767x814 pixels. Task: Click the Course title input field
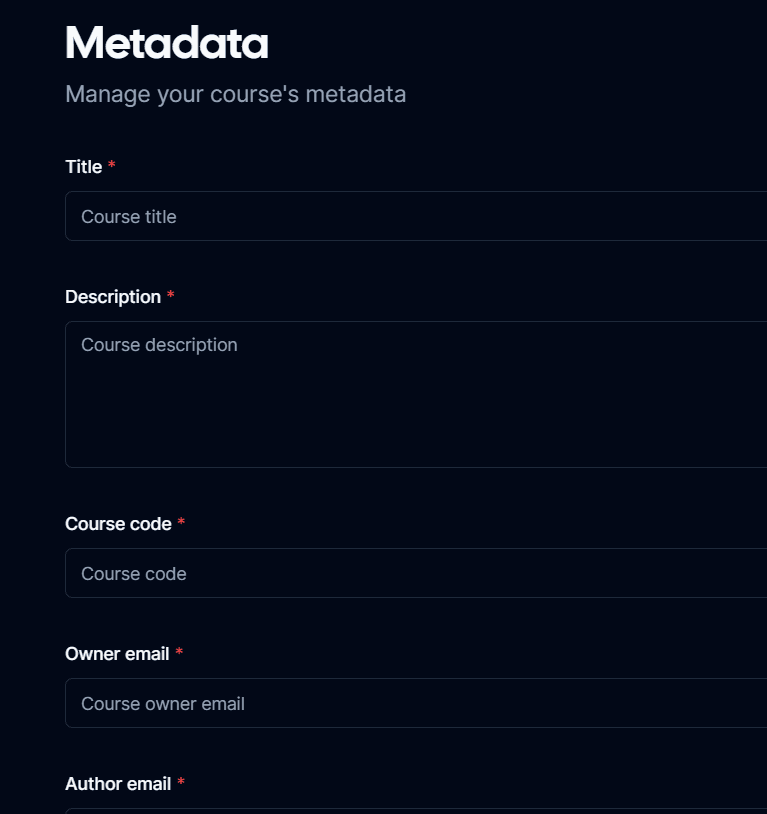point(416,216)
